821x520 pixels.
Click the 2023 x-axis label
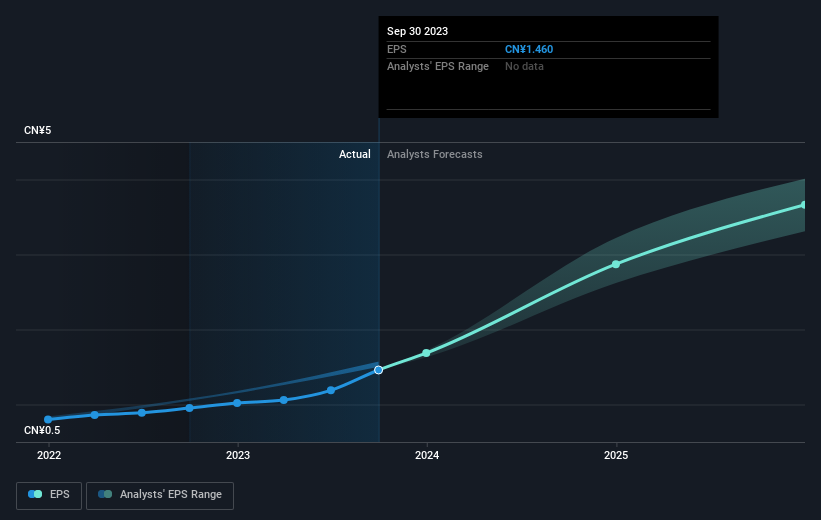pyautogui.click(x=238, y=456)
